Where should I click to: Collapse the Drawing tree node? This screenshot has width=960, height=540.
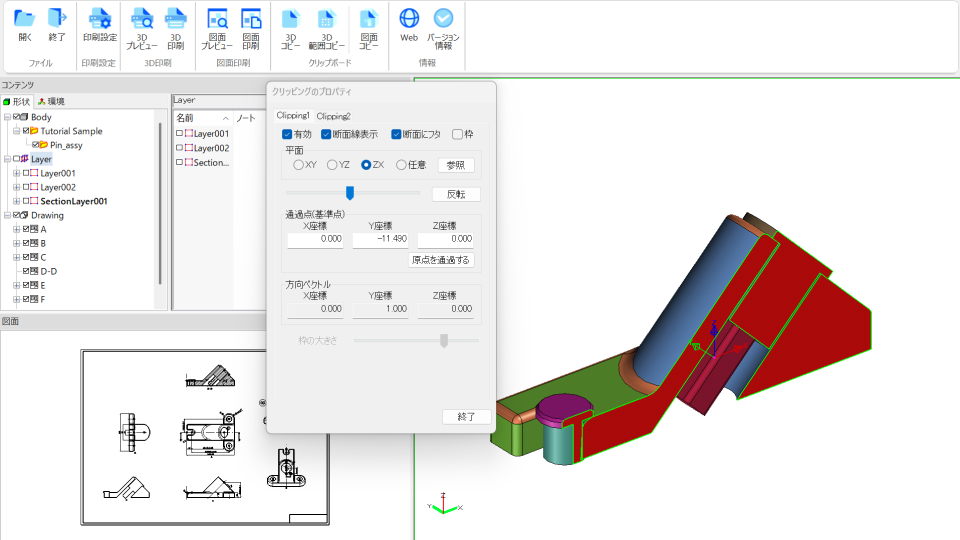[6, 215]
